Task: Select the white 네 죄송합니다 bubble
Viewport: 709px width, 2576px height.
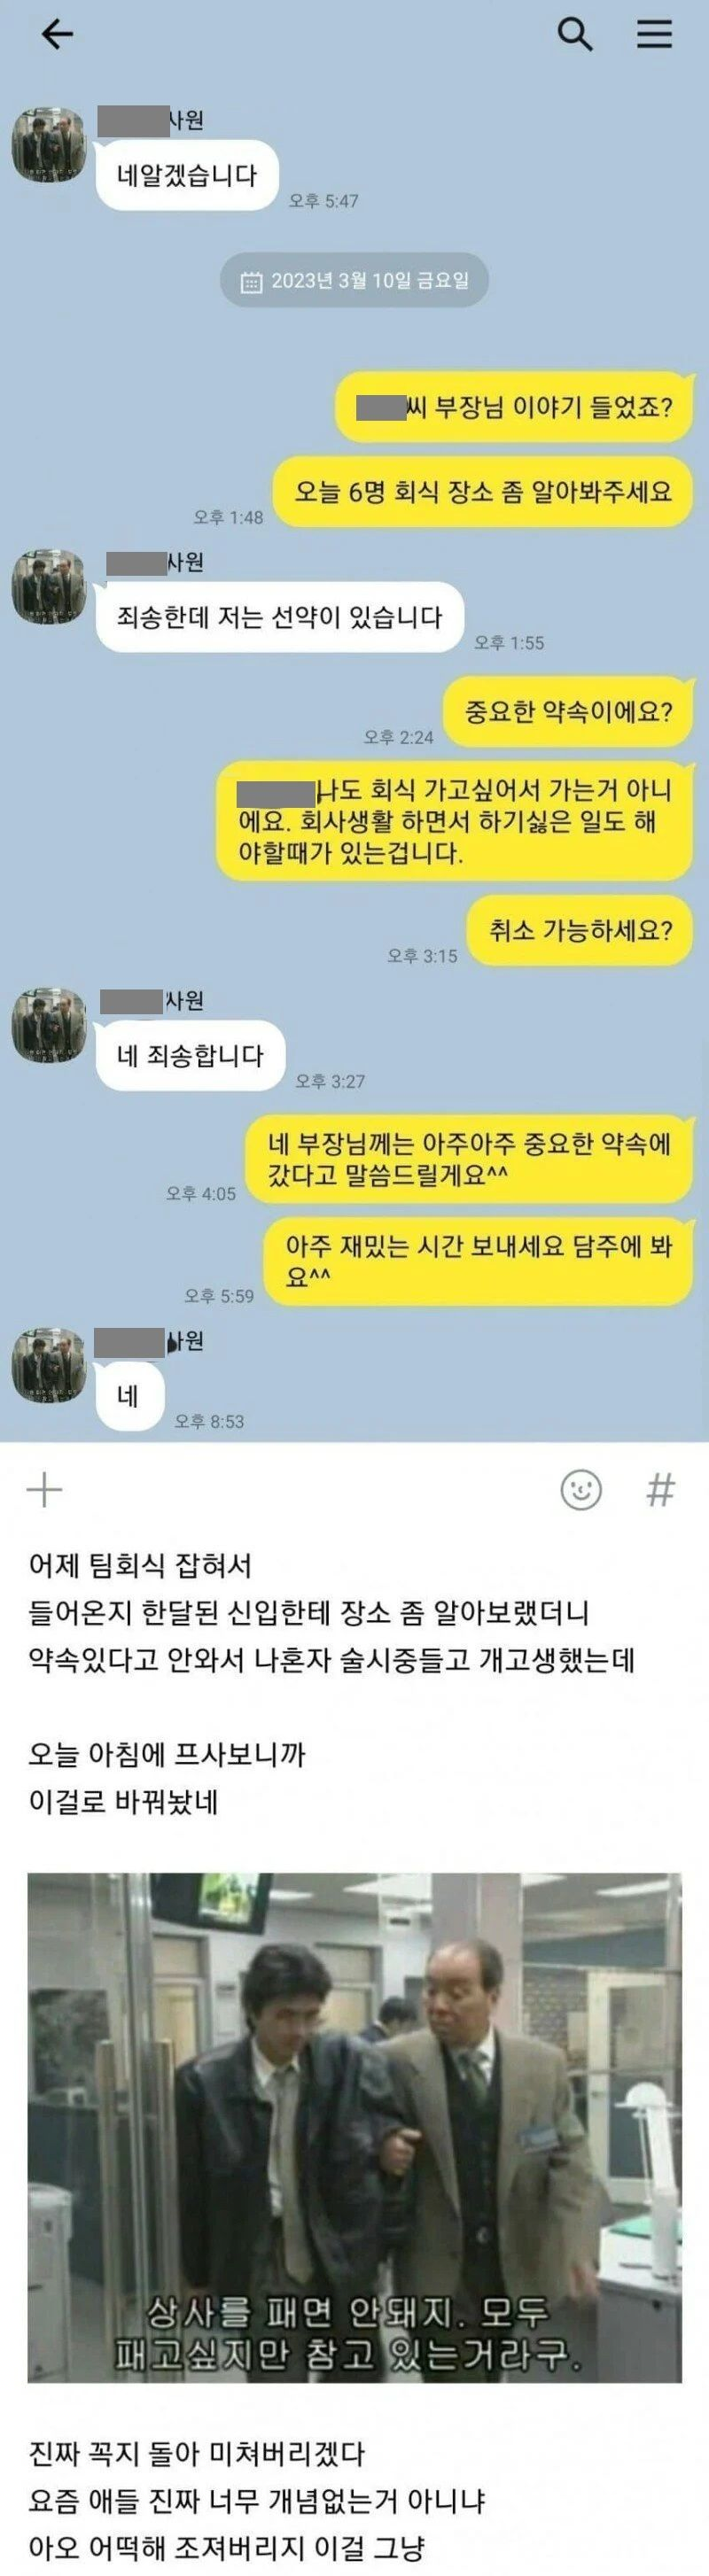Action: [190, 1055]
